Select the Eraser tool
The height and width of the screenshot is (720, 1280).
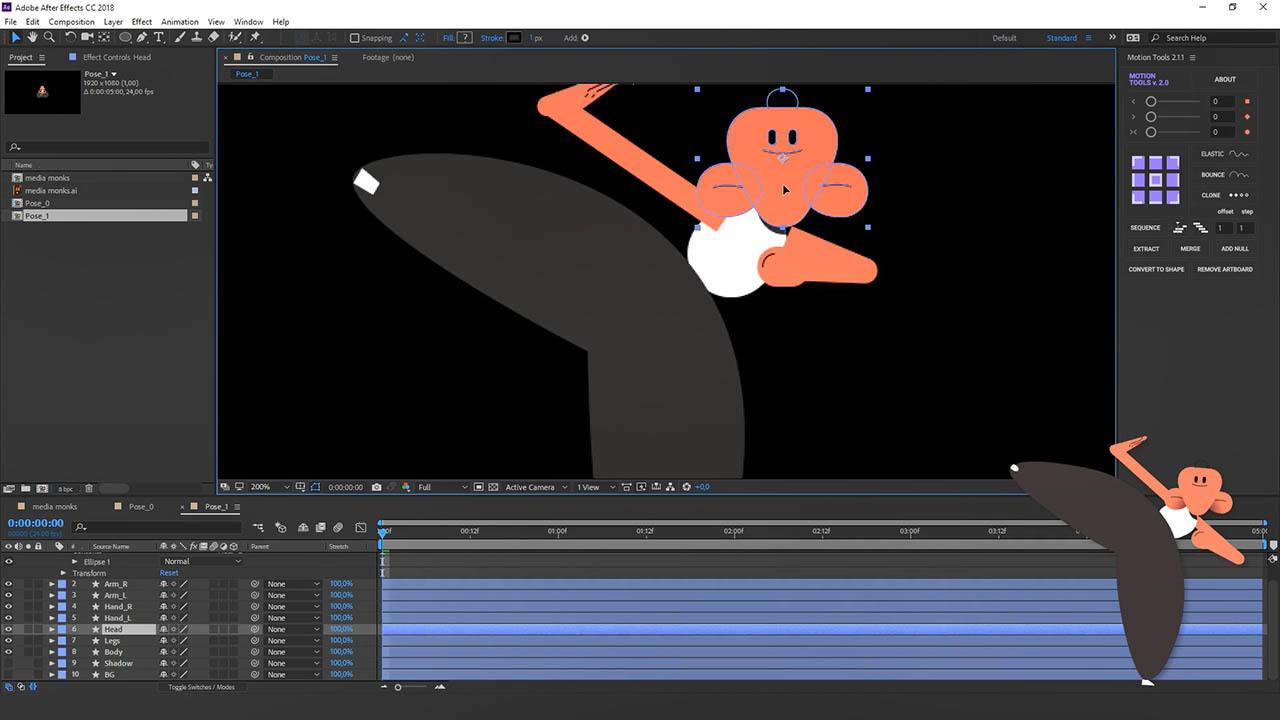click(x=213, y=37)
